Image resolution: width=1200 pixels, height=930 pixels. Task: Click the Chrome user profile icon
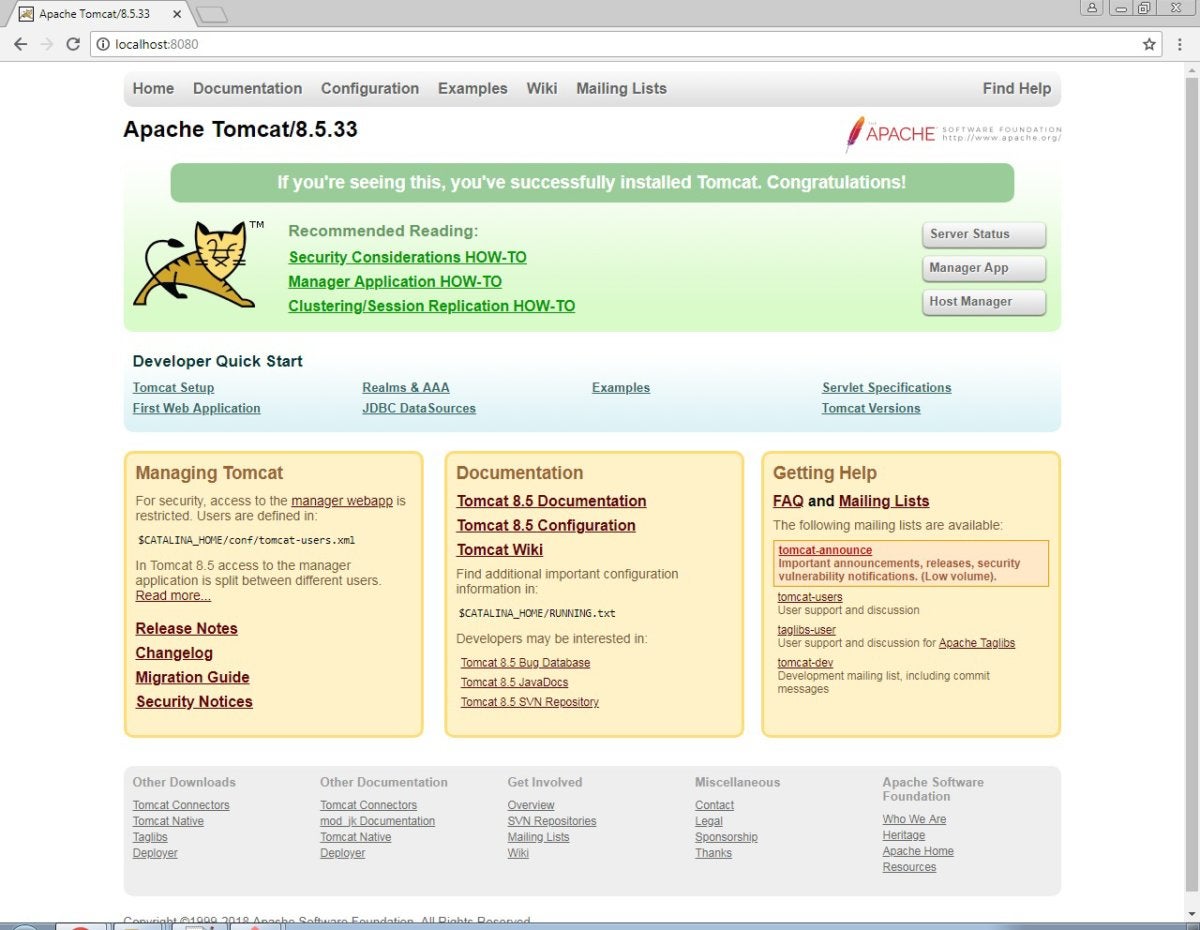point(1091,8)
